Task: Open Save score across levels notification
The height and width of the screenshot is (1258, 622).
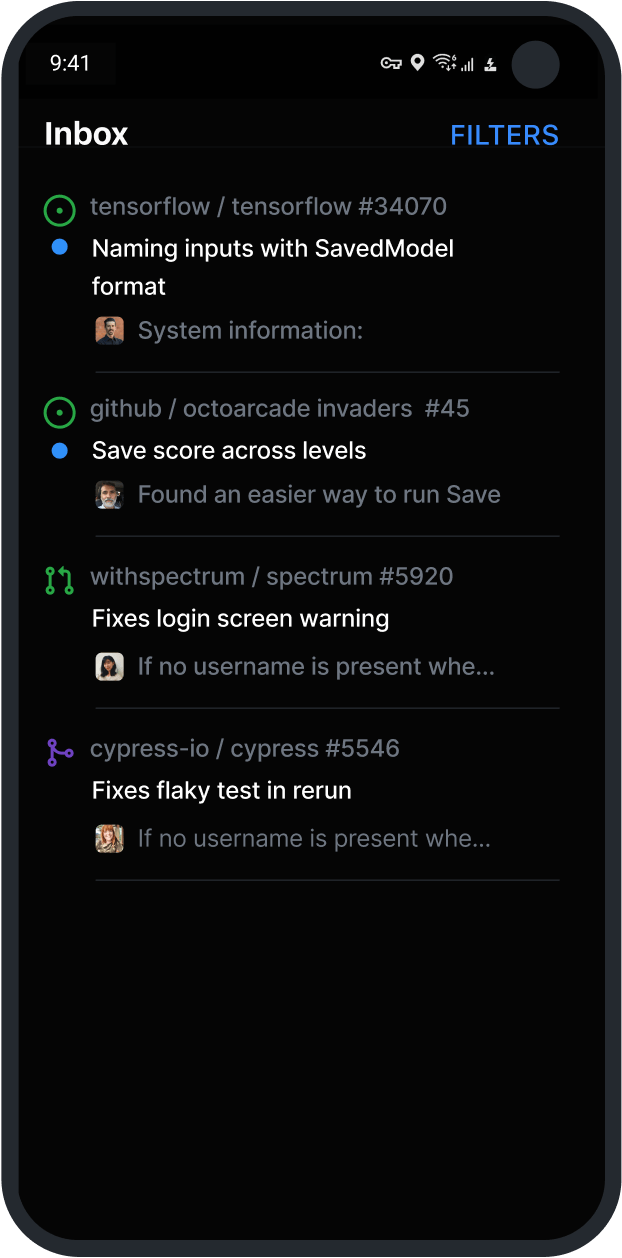Action: point(229,451)
